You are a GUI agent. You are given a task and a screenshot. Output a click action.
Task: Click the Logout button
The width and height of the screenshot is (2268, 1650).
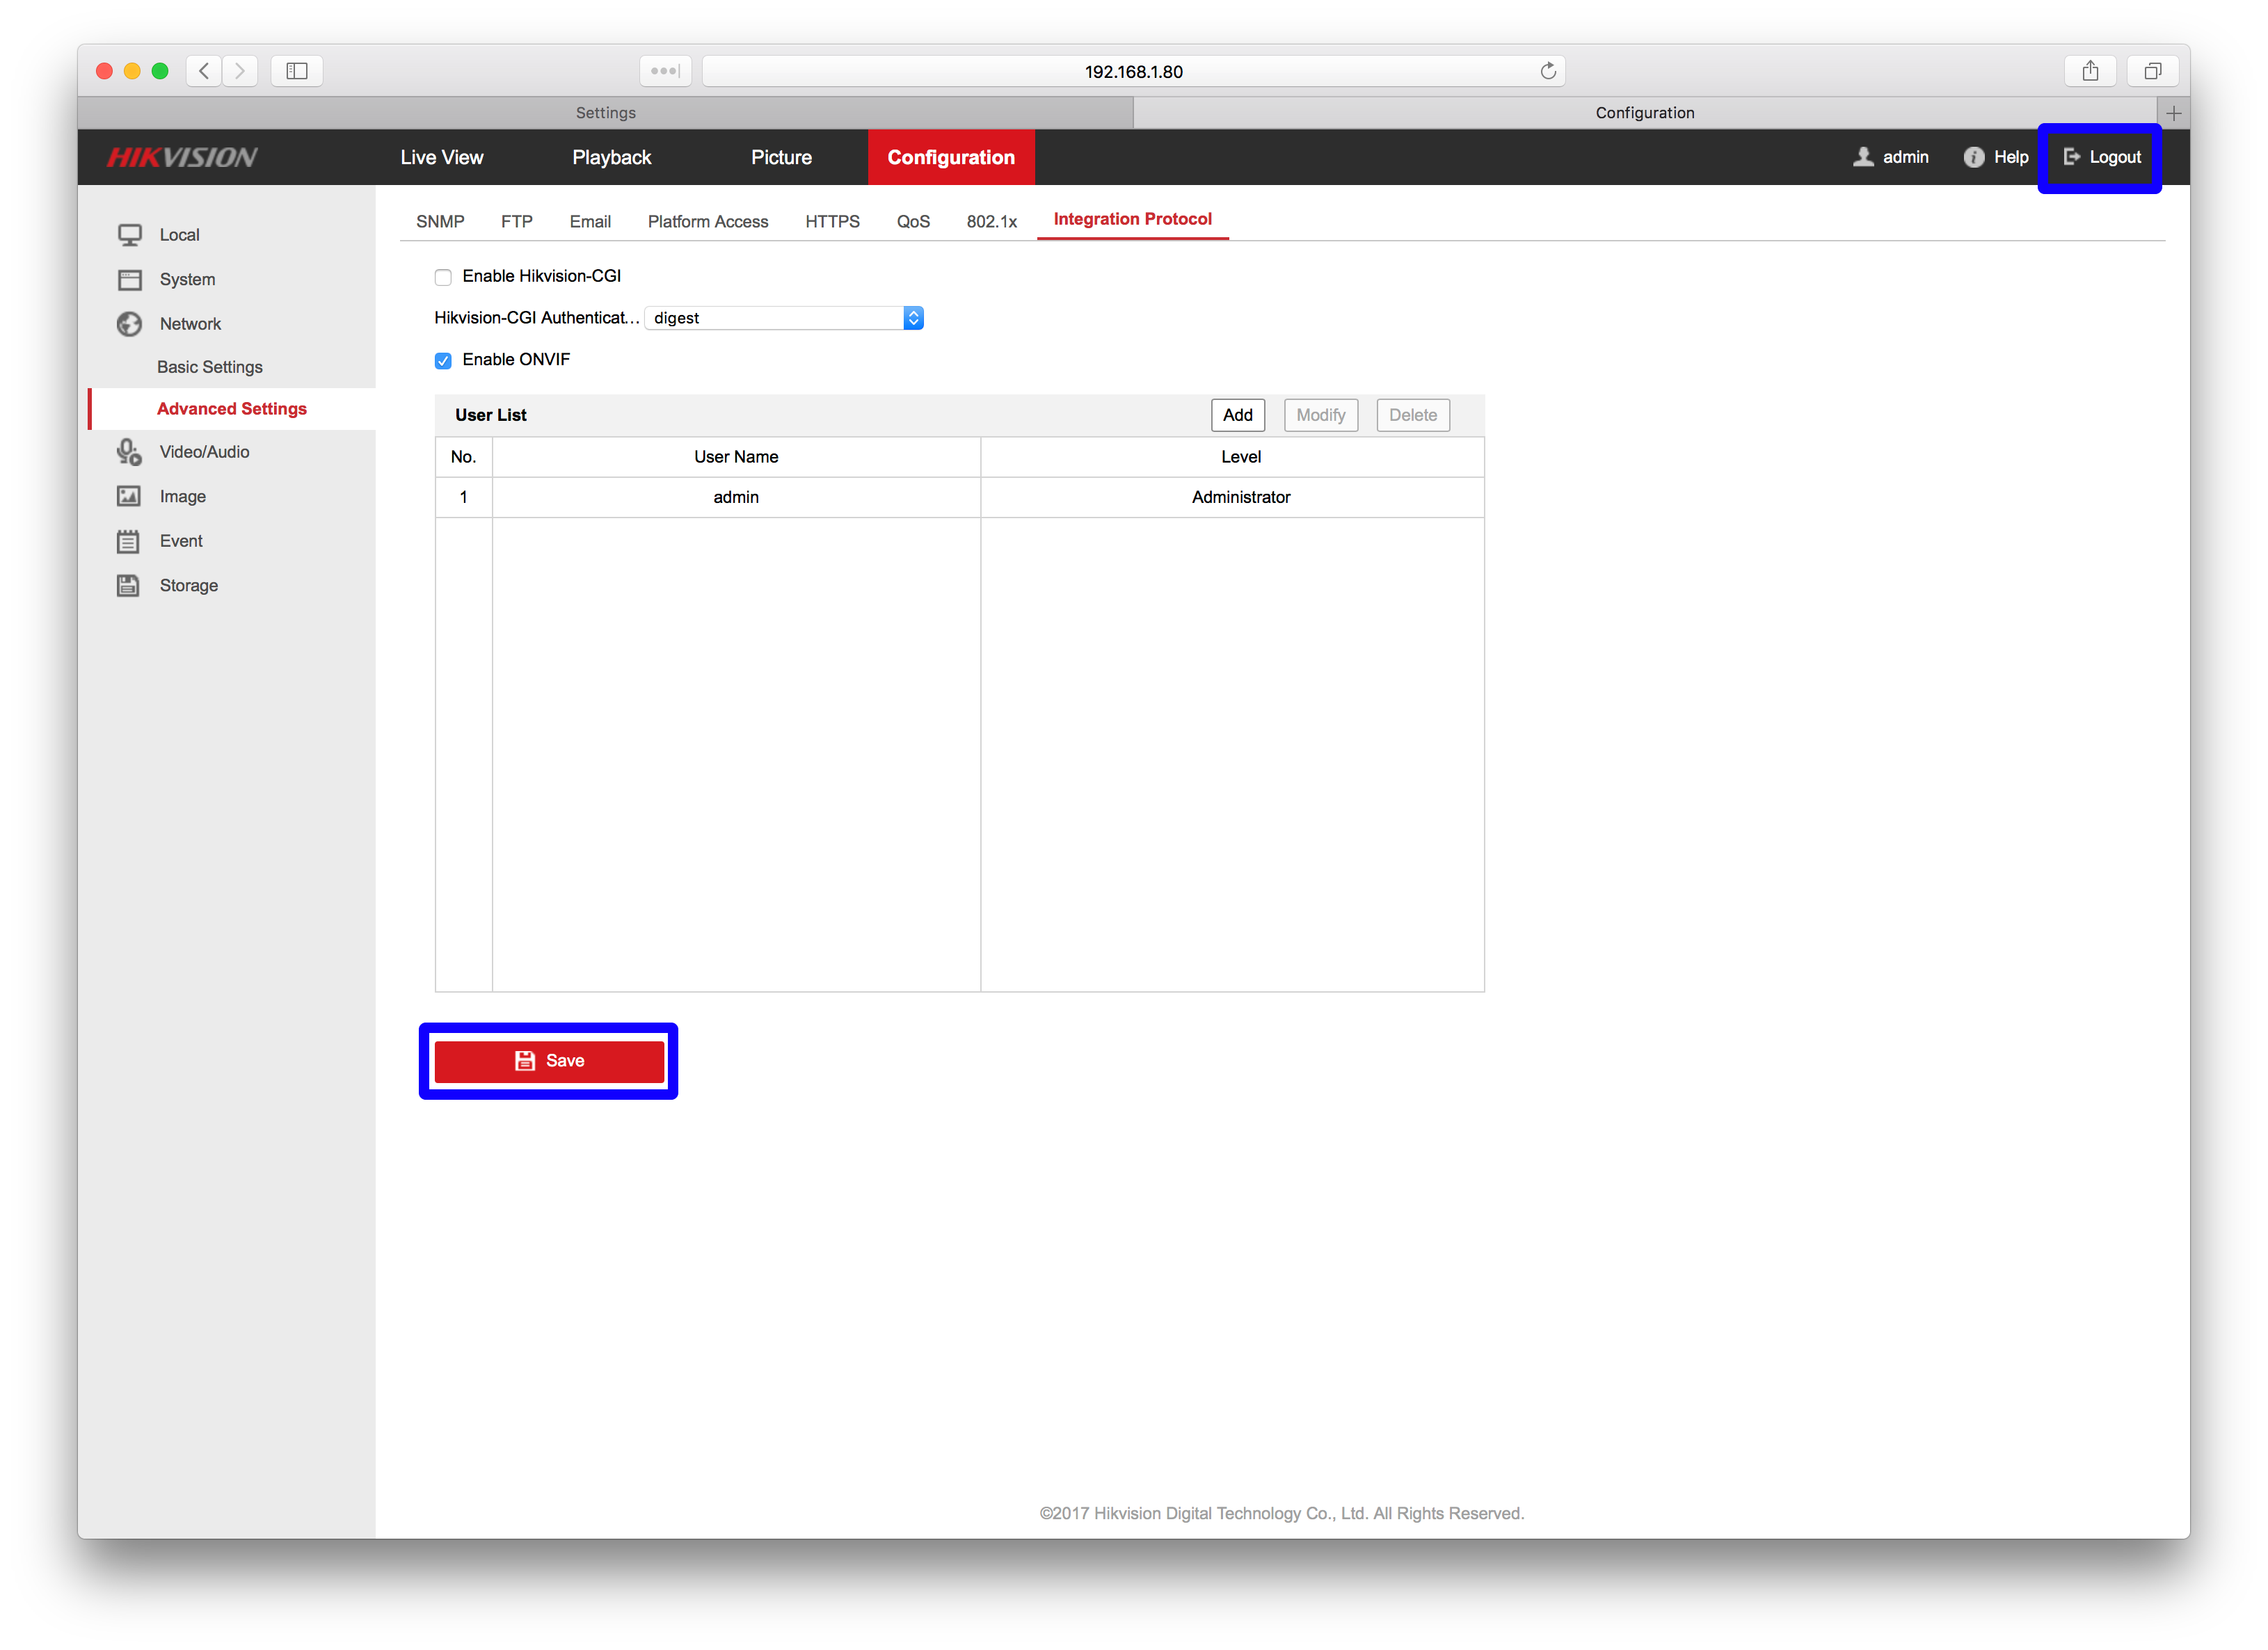click(2102, 157)
